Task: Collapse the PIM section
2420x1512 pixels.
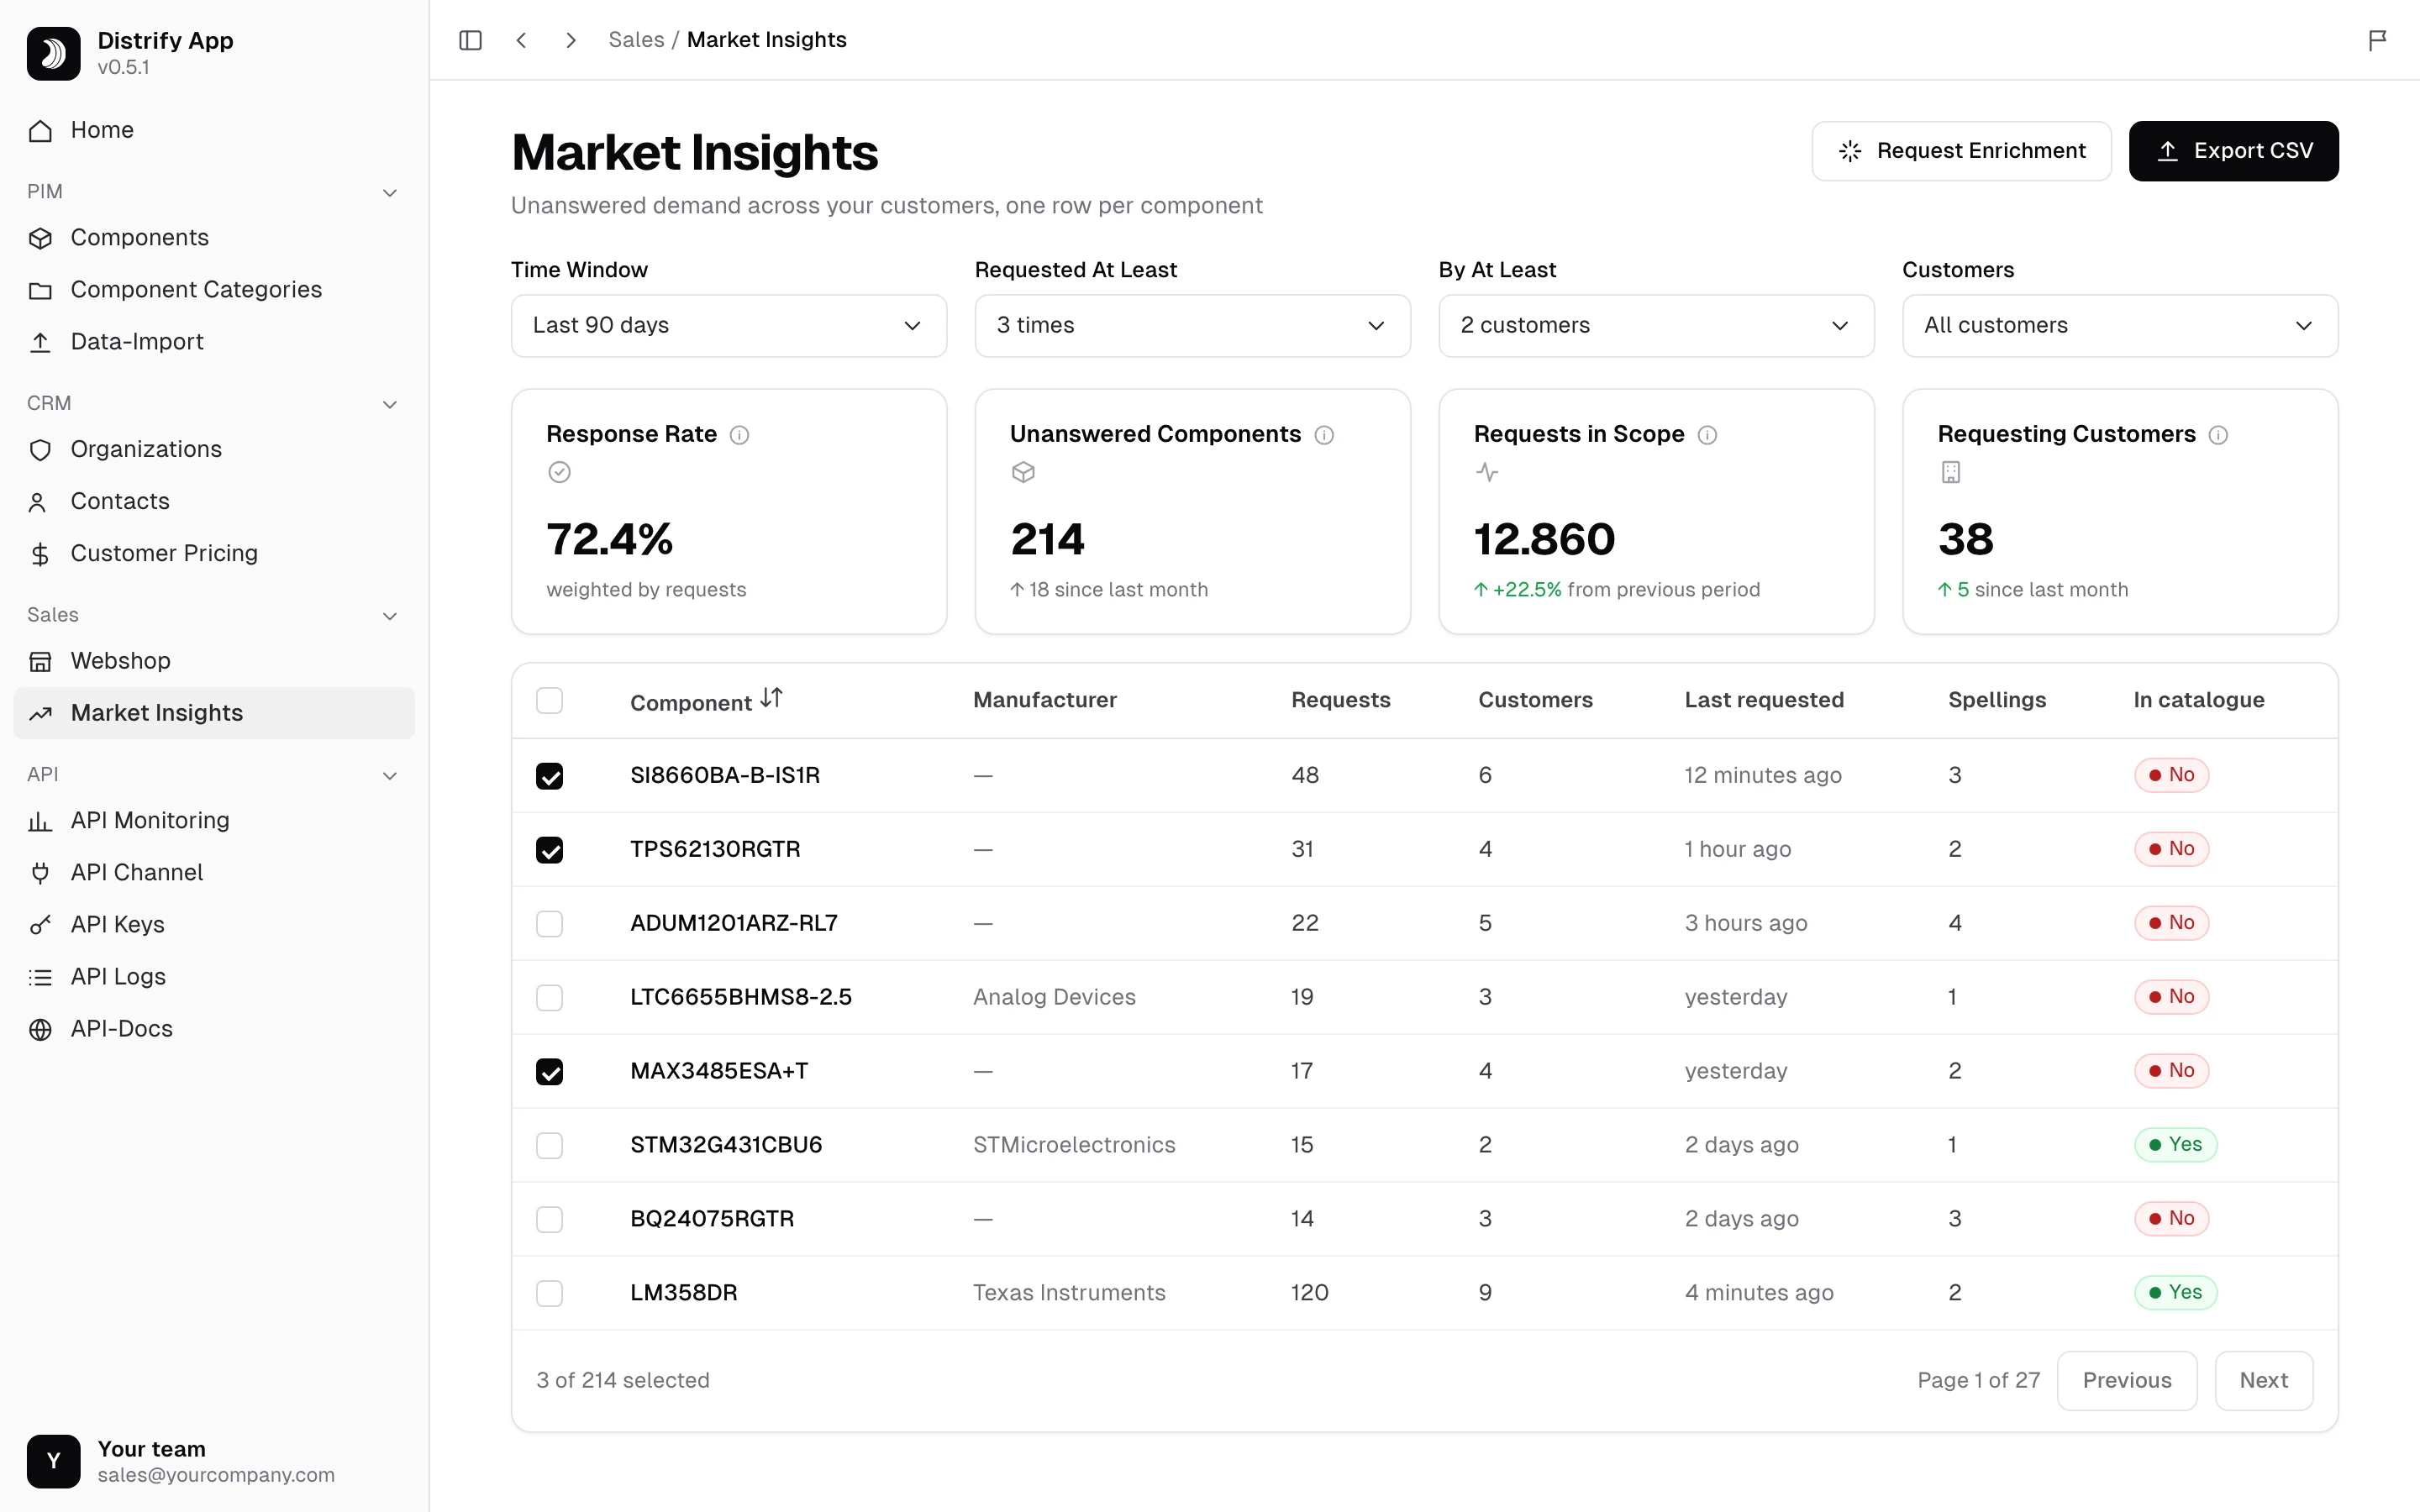Action: point(390,192)
